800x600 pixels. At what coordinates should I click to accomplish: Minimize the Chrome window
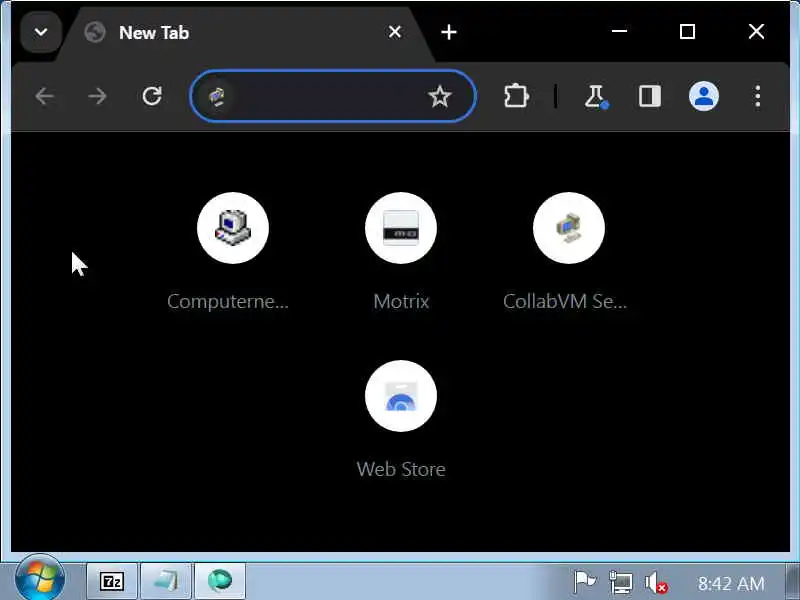(619, 32)
